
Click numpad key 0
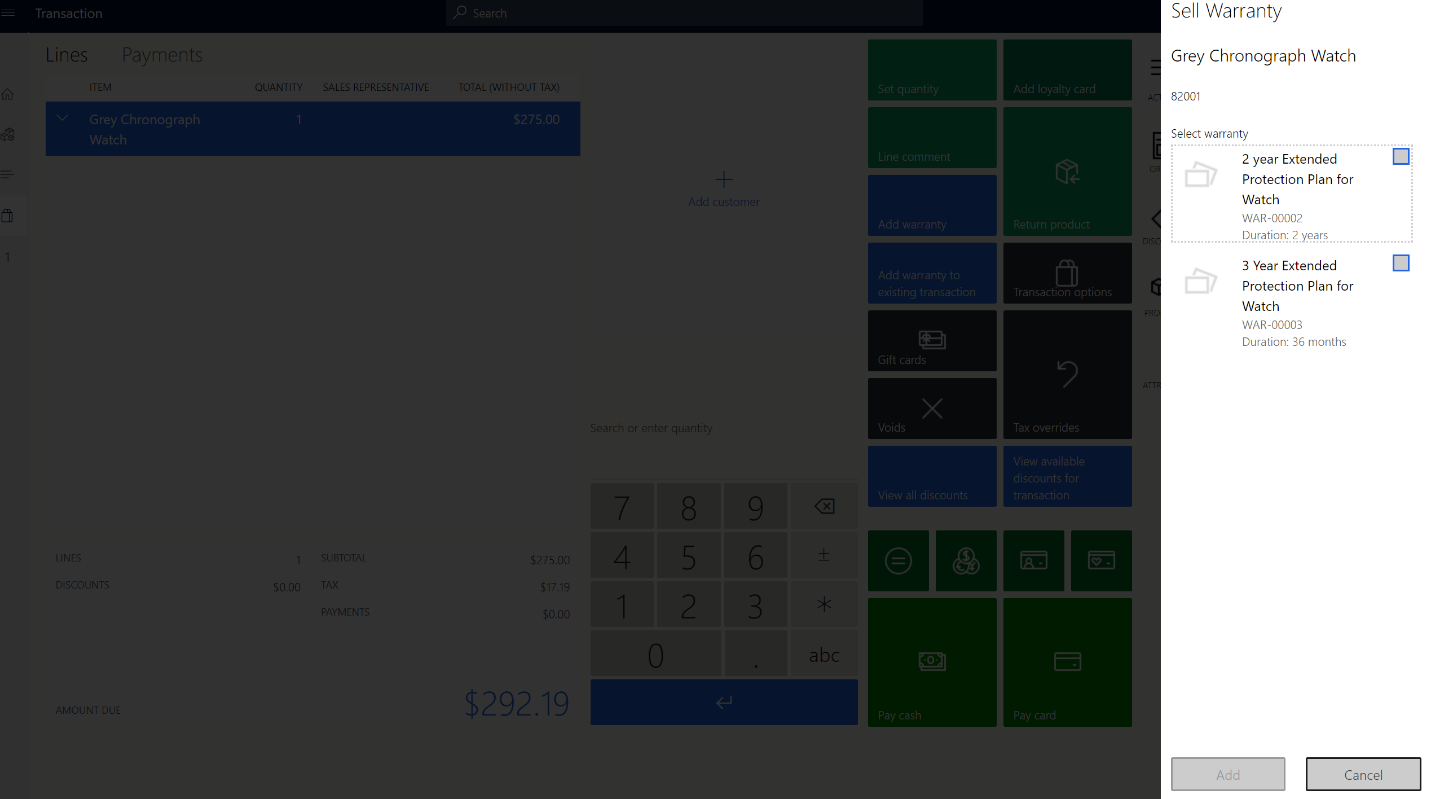(656, 654)
